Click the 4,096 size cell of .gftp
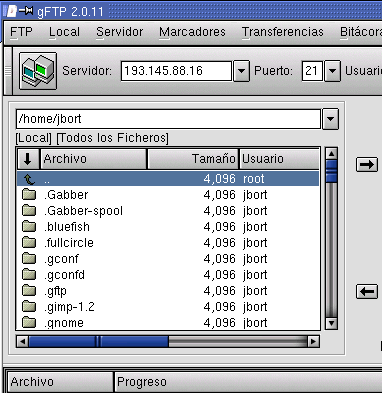 pyautogui.click(x=219, y=291)
